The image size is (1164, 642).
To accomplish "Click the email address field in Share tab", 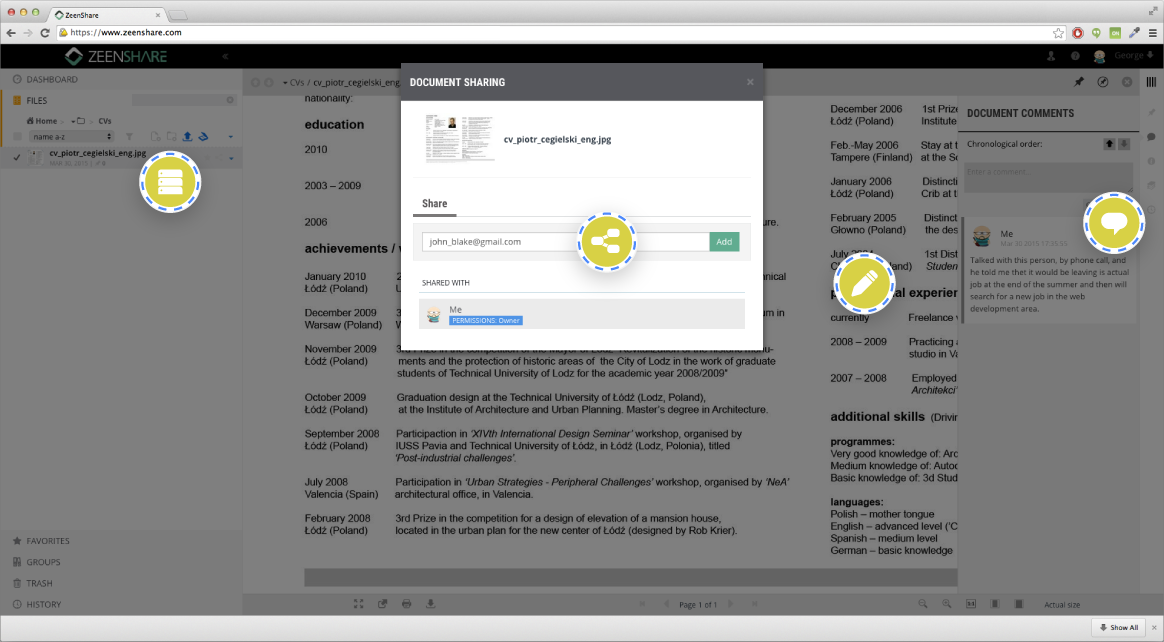I will [566, 242].
